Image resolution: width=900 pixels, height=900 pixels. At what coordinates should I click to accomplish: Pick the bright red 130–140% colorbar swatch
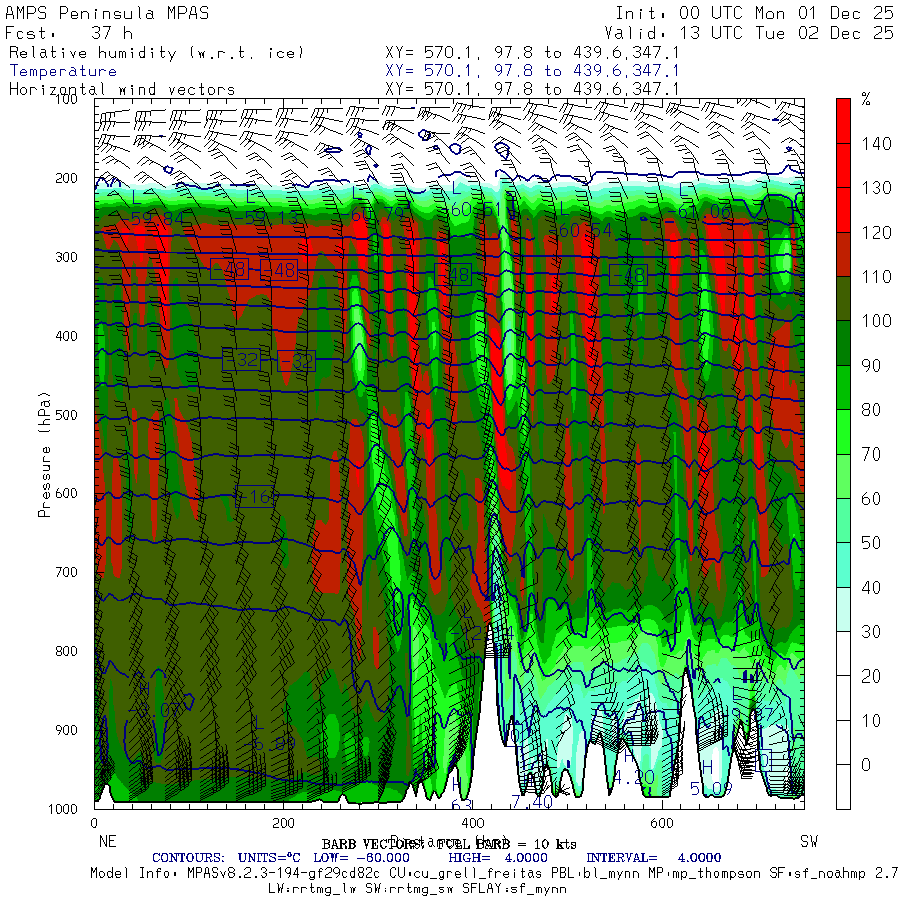pos(843,165)
